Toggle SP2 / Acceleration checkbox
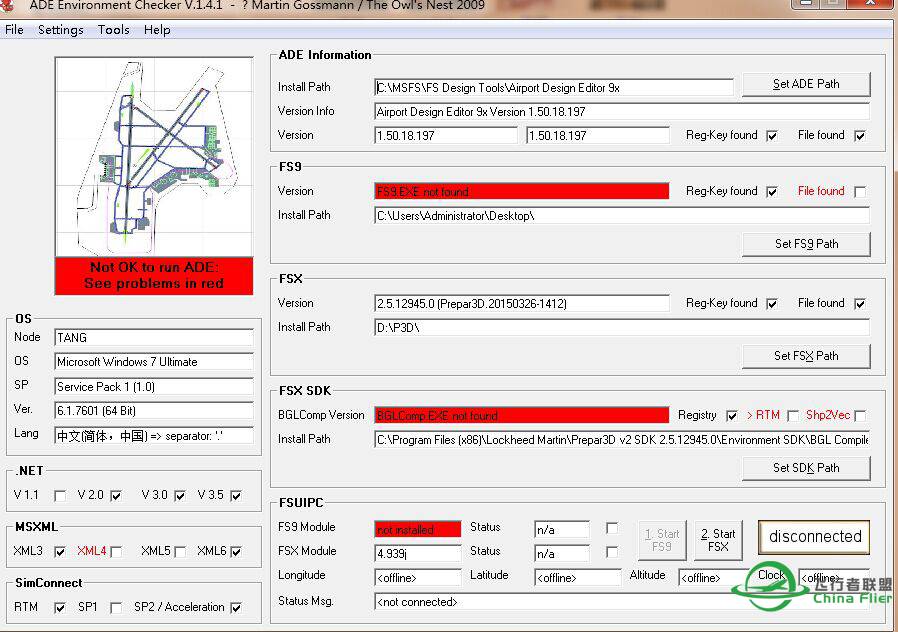The width and height of the screenshot is (898, 632). pyautogui.click(x=236, y=608)
